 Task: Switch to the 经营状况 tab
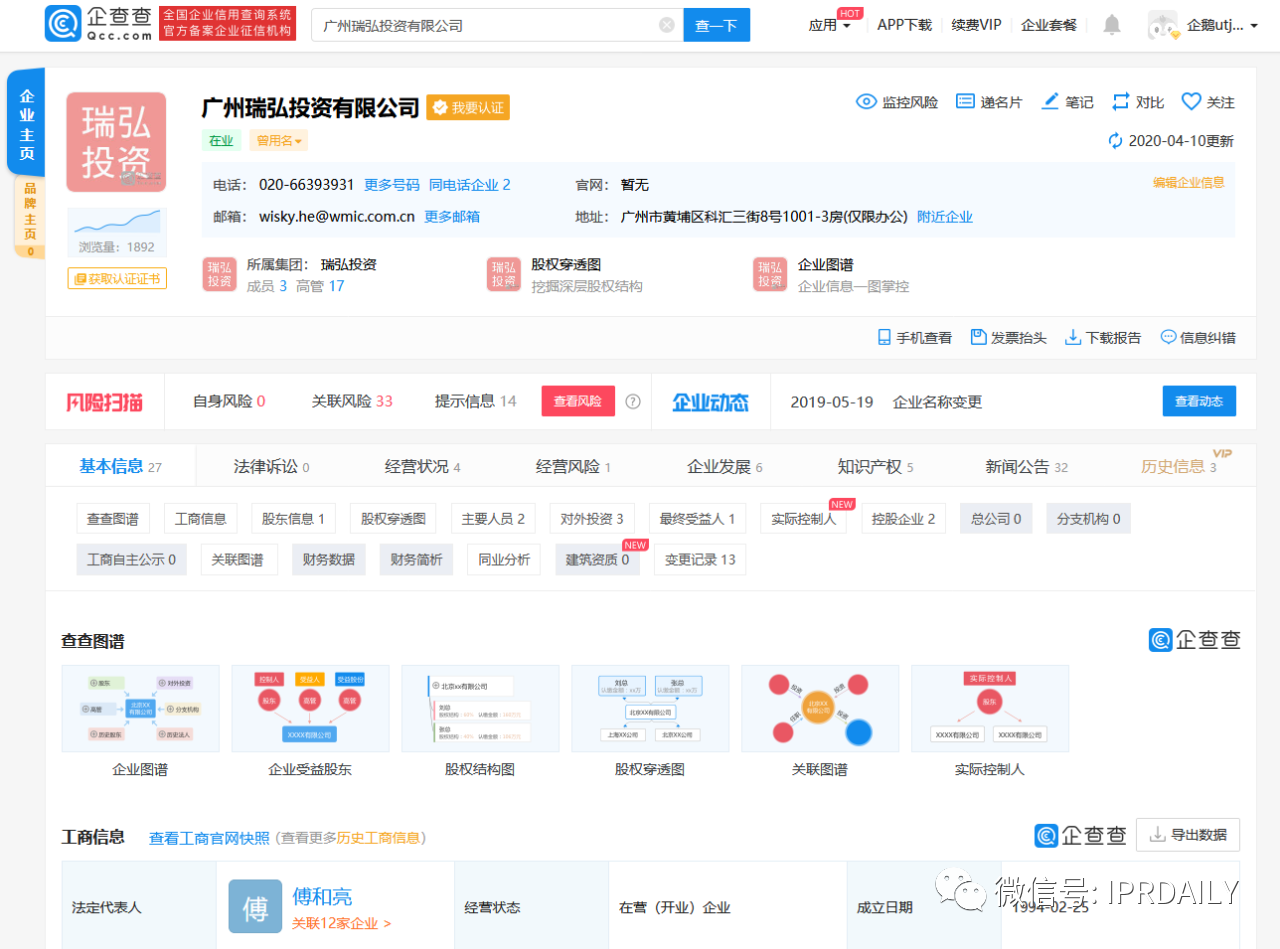point(422,467)
